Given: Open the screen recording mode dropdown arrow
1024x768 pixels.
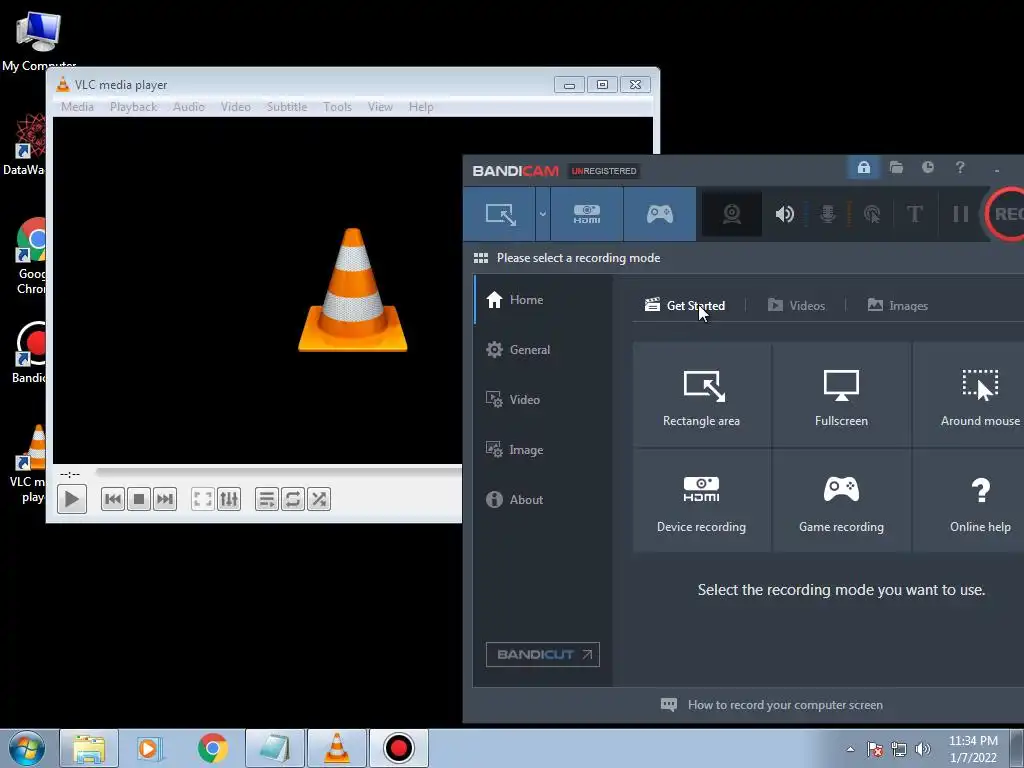Looking at the screenshot, I should click(x=543, y=214).
